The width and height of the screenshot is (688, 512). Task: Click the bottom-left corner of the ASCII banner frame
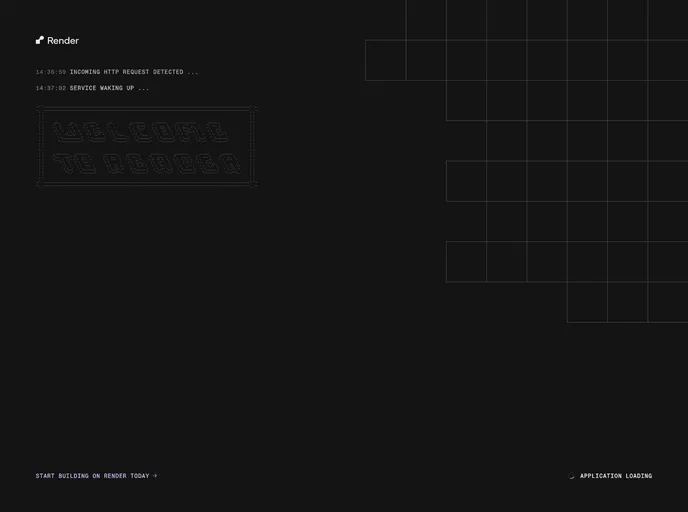(x=40, y=184)
